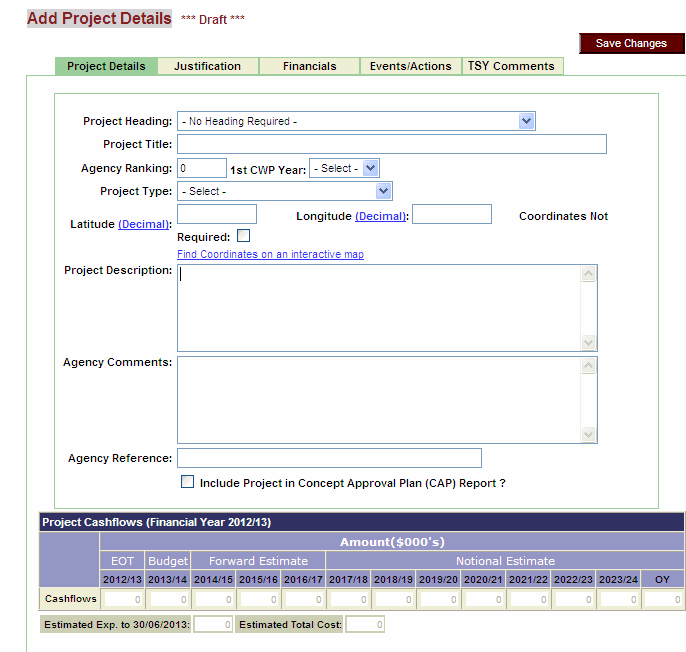Open the Financials tab
This screenshot has height=652, width=686.
coord(309,66)
